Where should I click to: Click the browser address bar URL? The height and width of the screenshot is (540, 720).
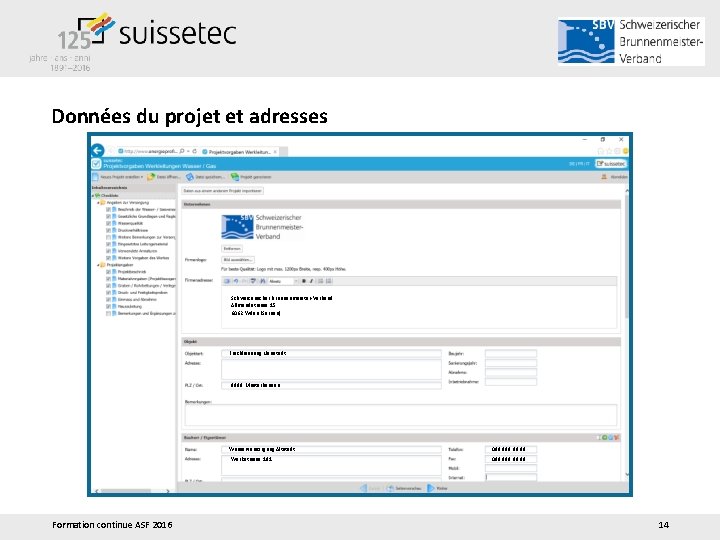click(151, 151)
